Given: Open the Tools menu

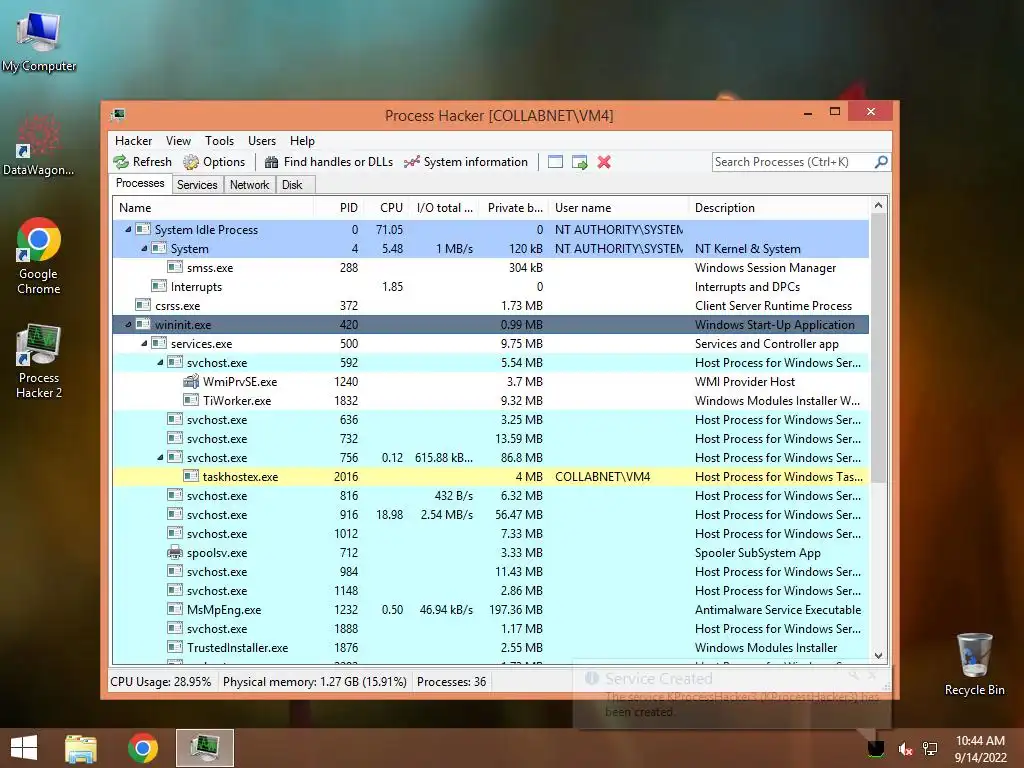Looking at the screenshot, I should tap(219, 140).
